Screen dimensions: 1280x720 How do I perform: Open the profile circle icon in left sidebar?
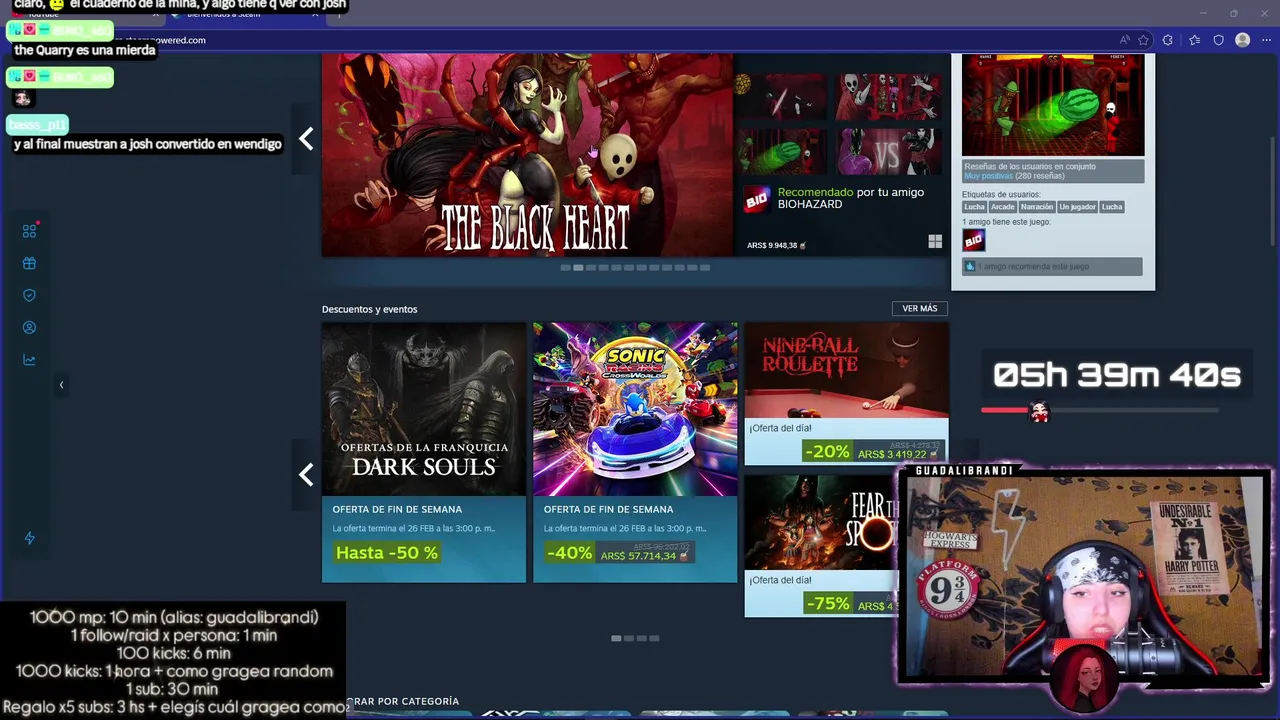(x=29, y=327)
